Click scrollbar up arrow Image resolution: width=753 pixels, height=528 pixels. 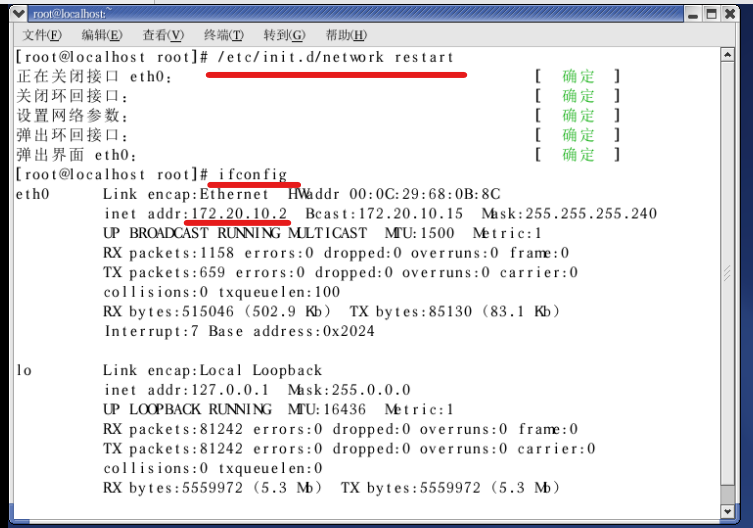click(728, 55)
